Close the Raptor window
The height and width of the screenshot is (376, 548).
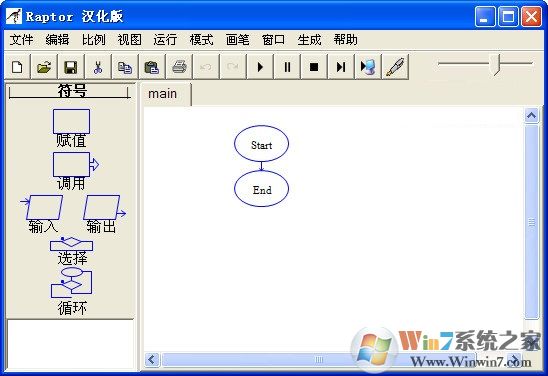point(531,16)
